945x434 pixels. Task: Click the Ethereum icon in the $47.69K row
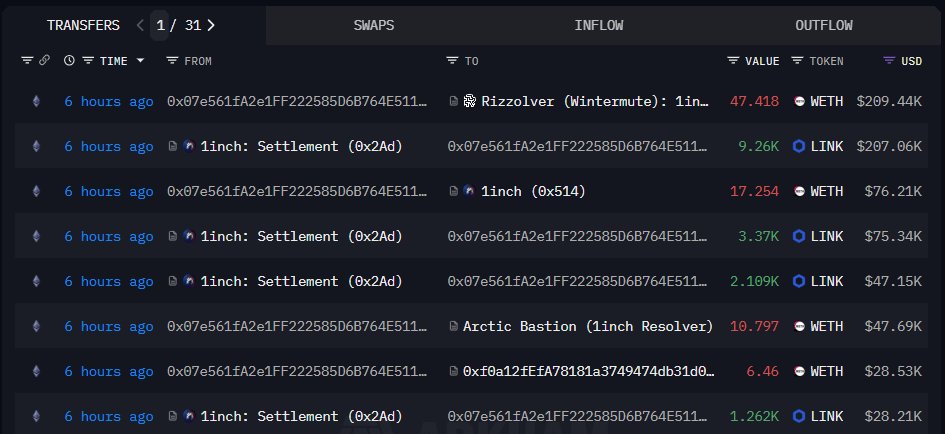click(36, 326)
